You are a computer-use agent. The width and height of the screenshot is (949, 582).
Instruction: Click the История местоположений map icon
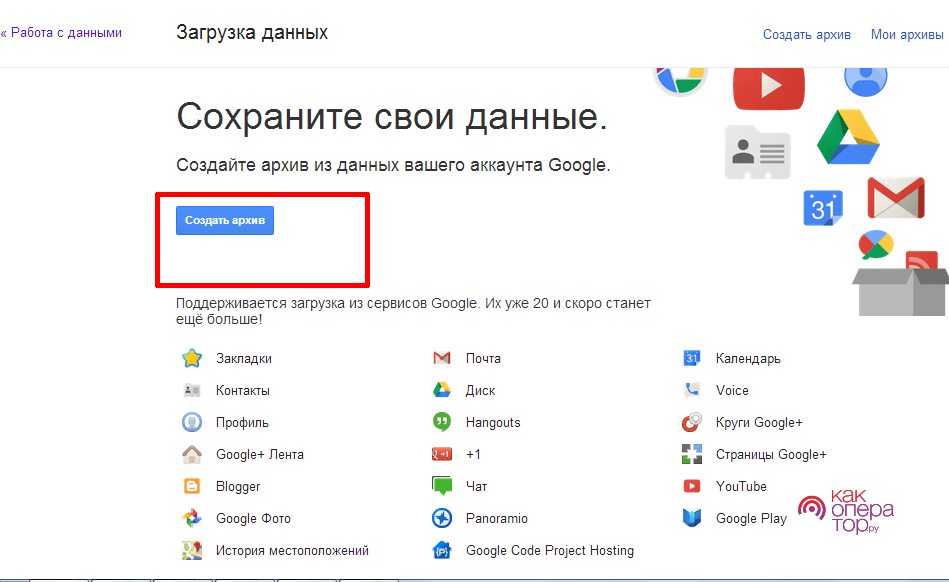click(x=192, y=551)
